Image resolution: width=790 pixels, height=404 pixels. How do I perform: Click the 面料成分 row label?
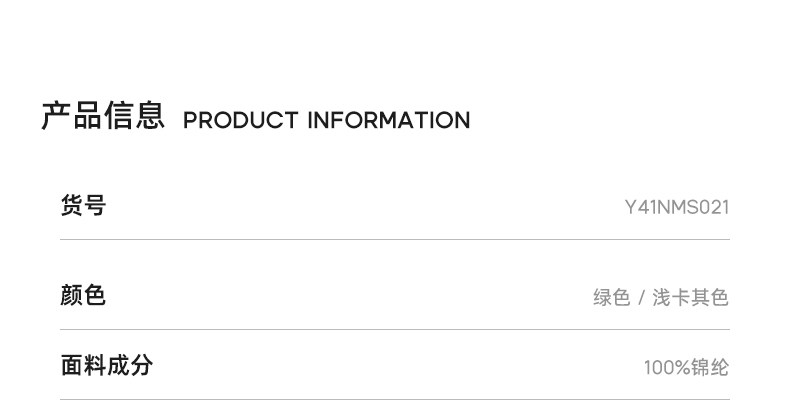pyautogui.click(x=106, y=365)
